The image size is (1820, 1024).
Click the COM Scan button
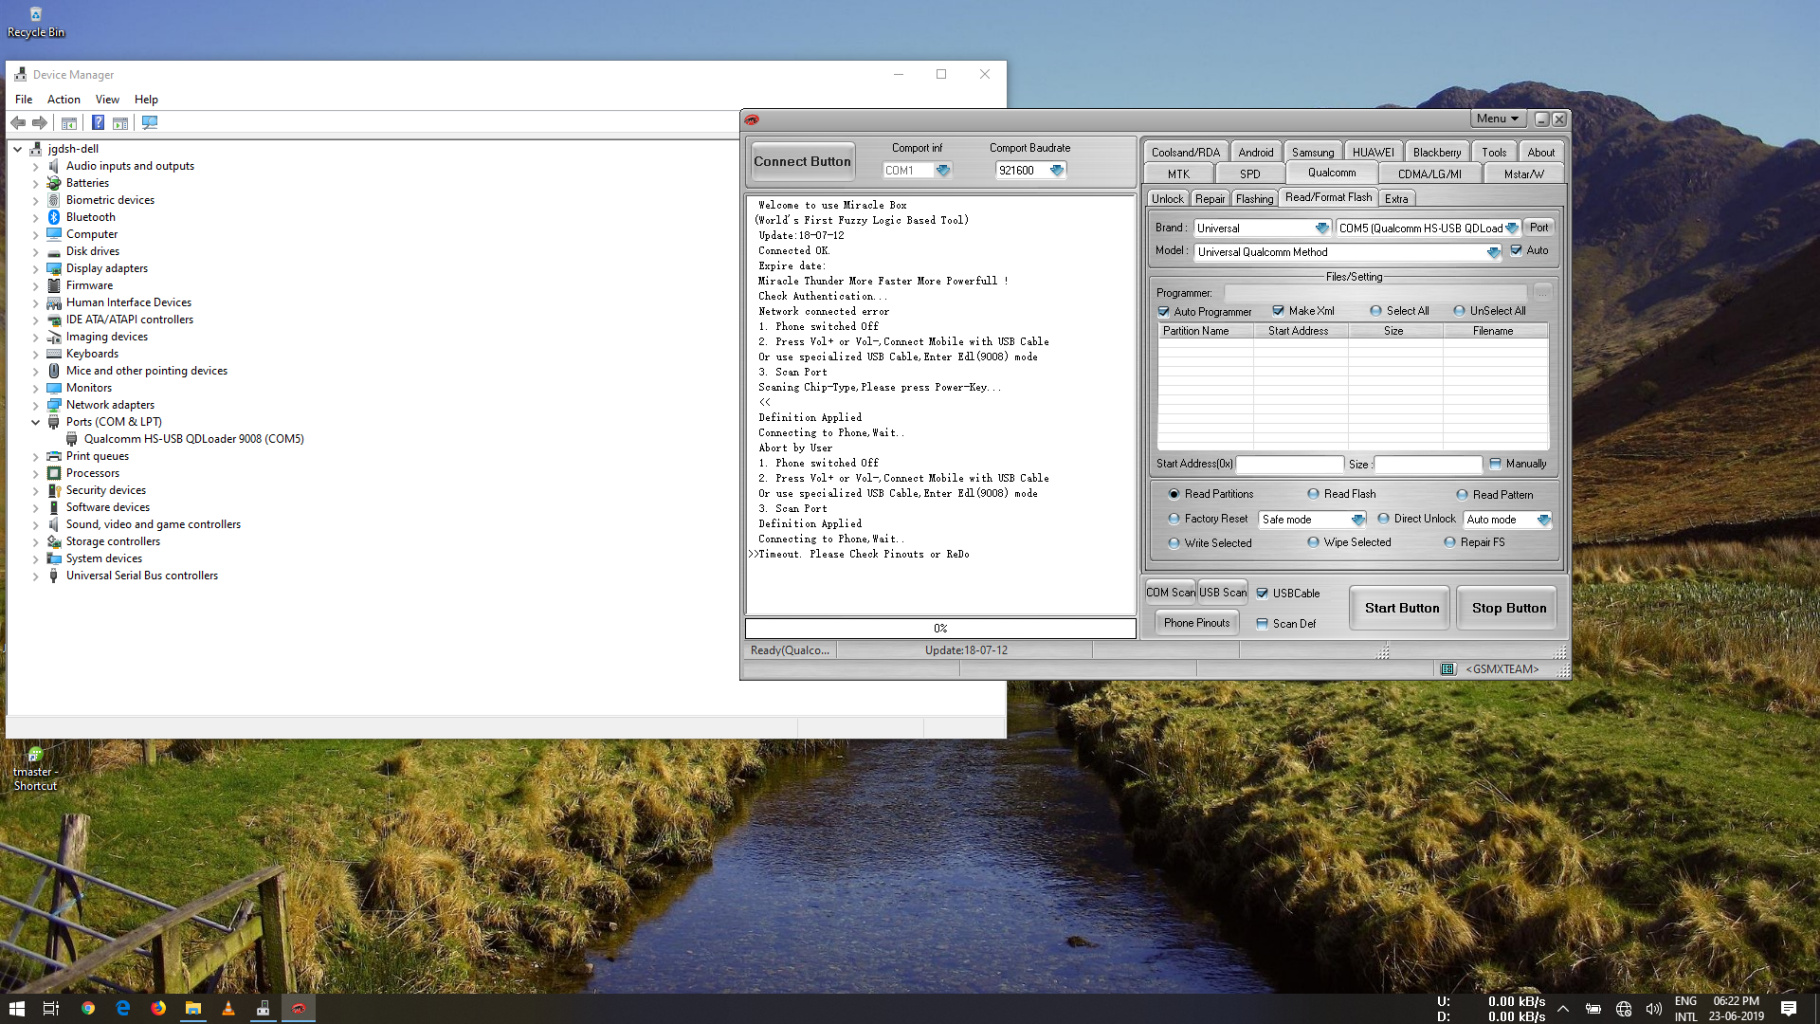1171,592
